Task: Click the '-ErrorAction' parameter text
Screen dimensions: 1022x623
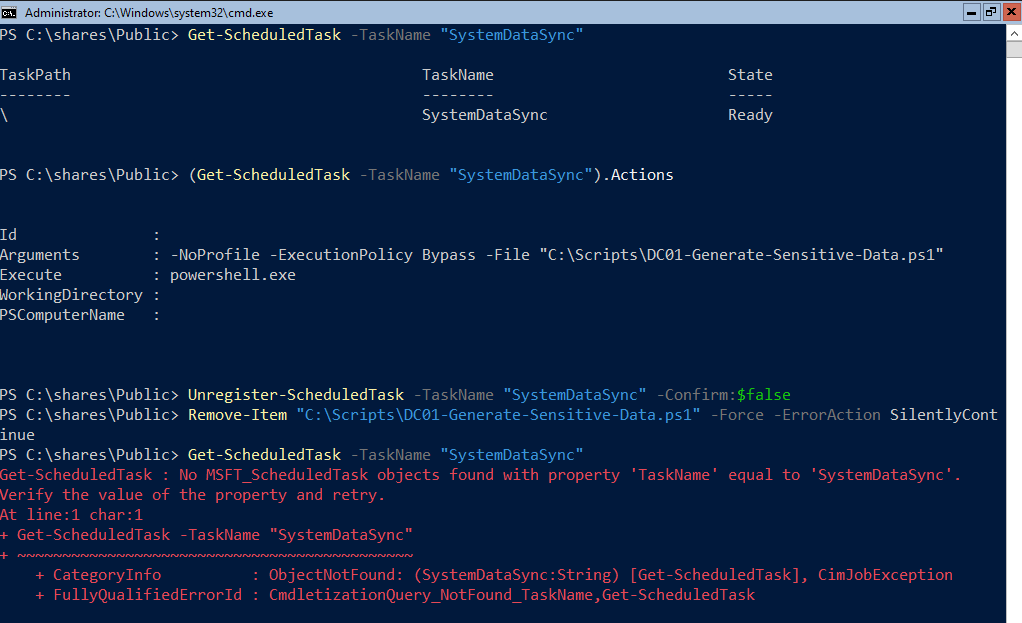Action: 826,415
